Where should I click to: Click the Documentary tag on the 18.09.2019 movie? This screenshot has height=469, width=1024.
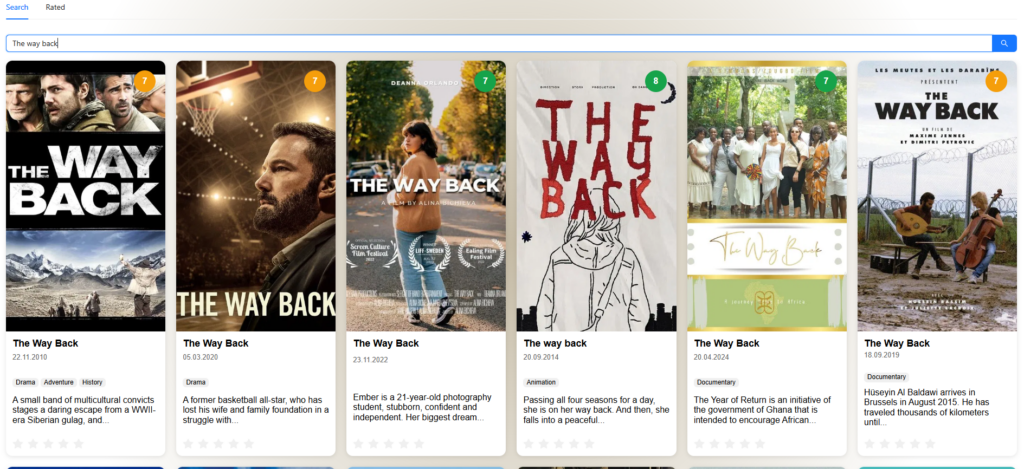[x=887, y=377]
